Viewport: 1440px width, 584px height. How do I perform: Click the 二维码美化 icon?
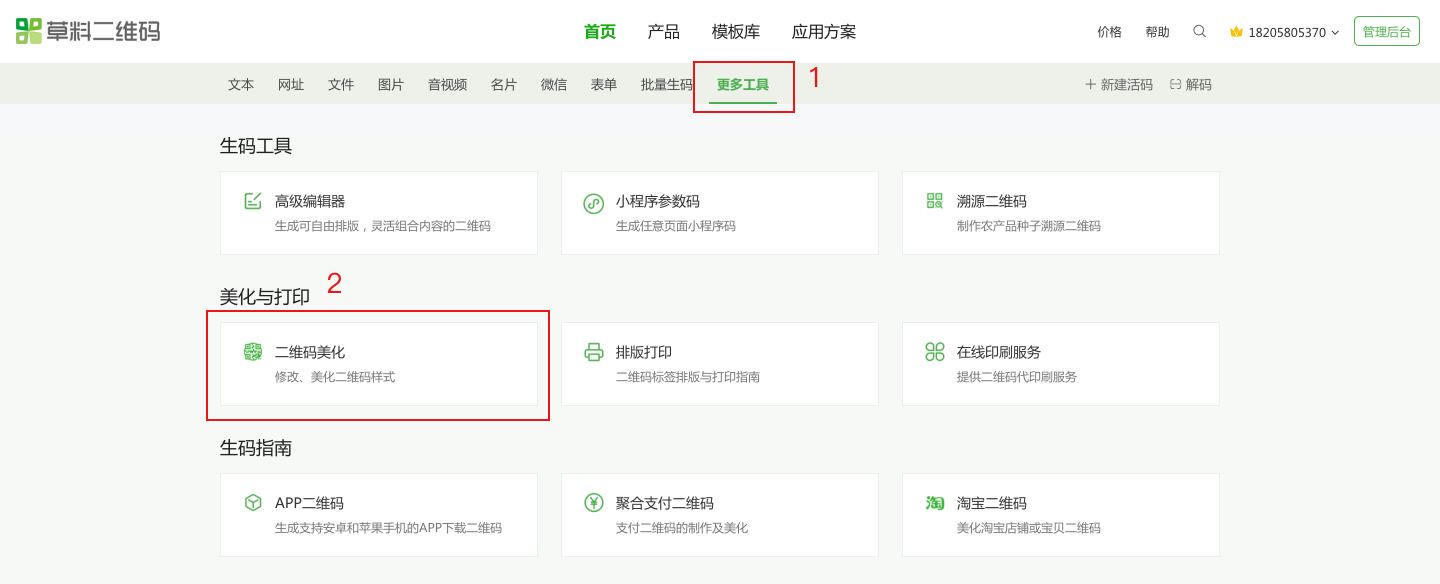tap(253, 352)
